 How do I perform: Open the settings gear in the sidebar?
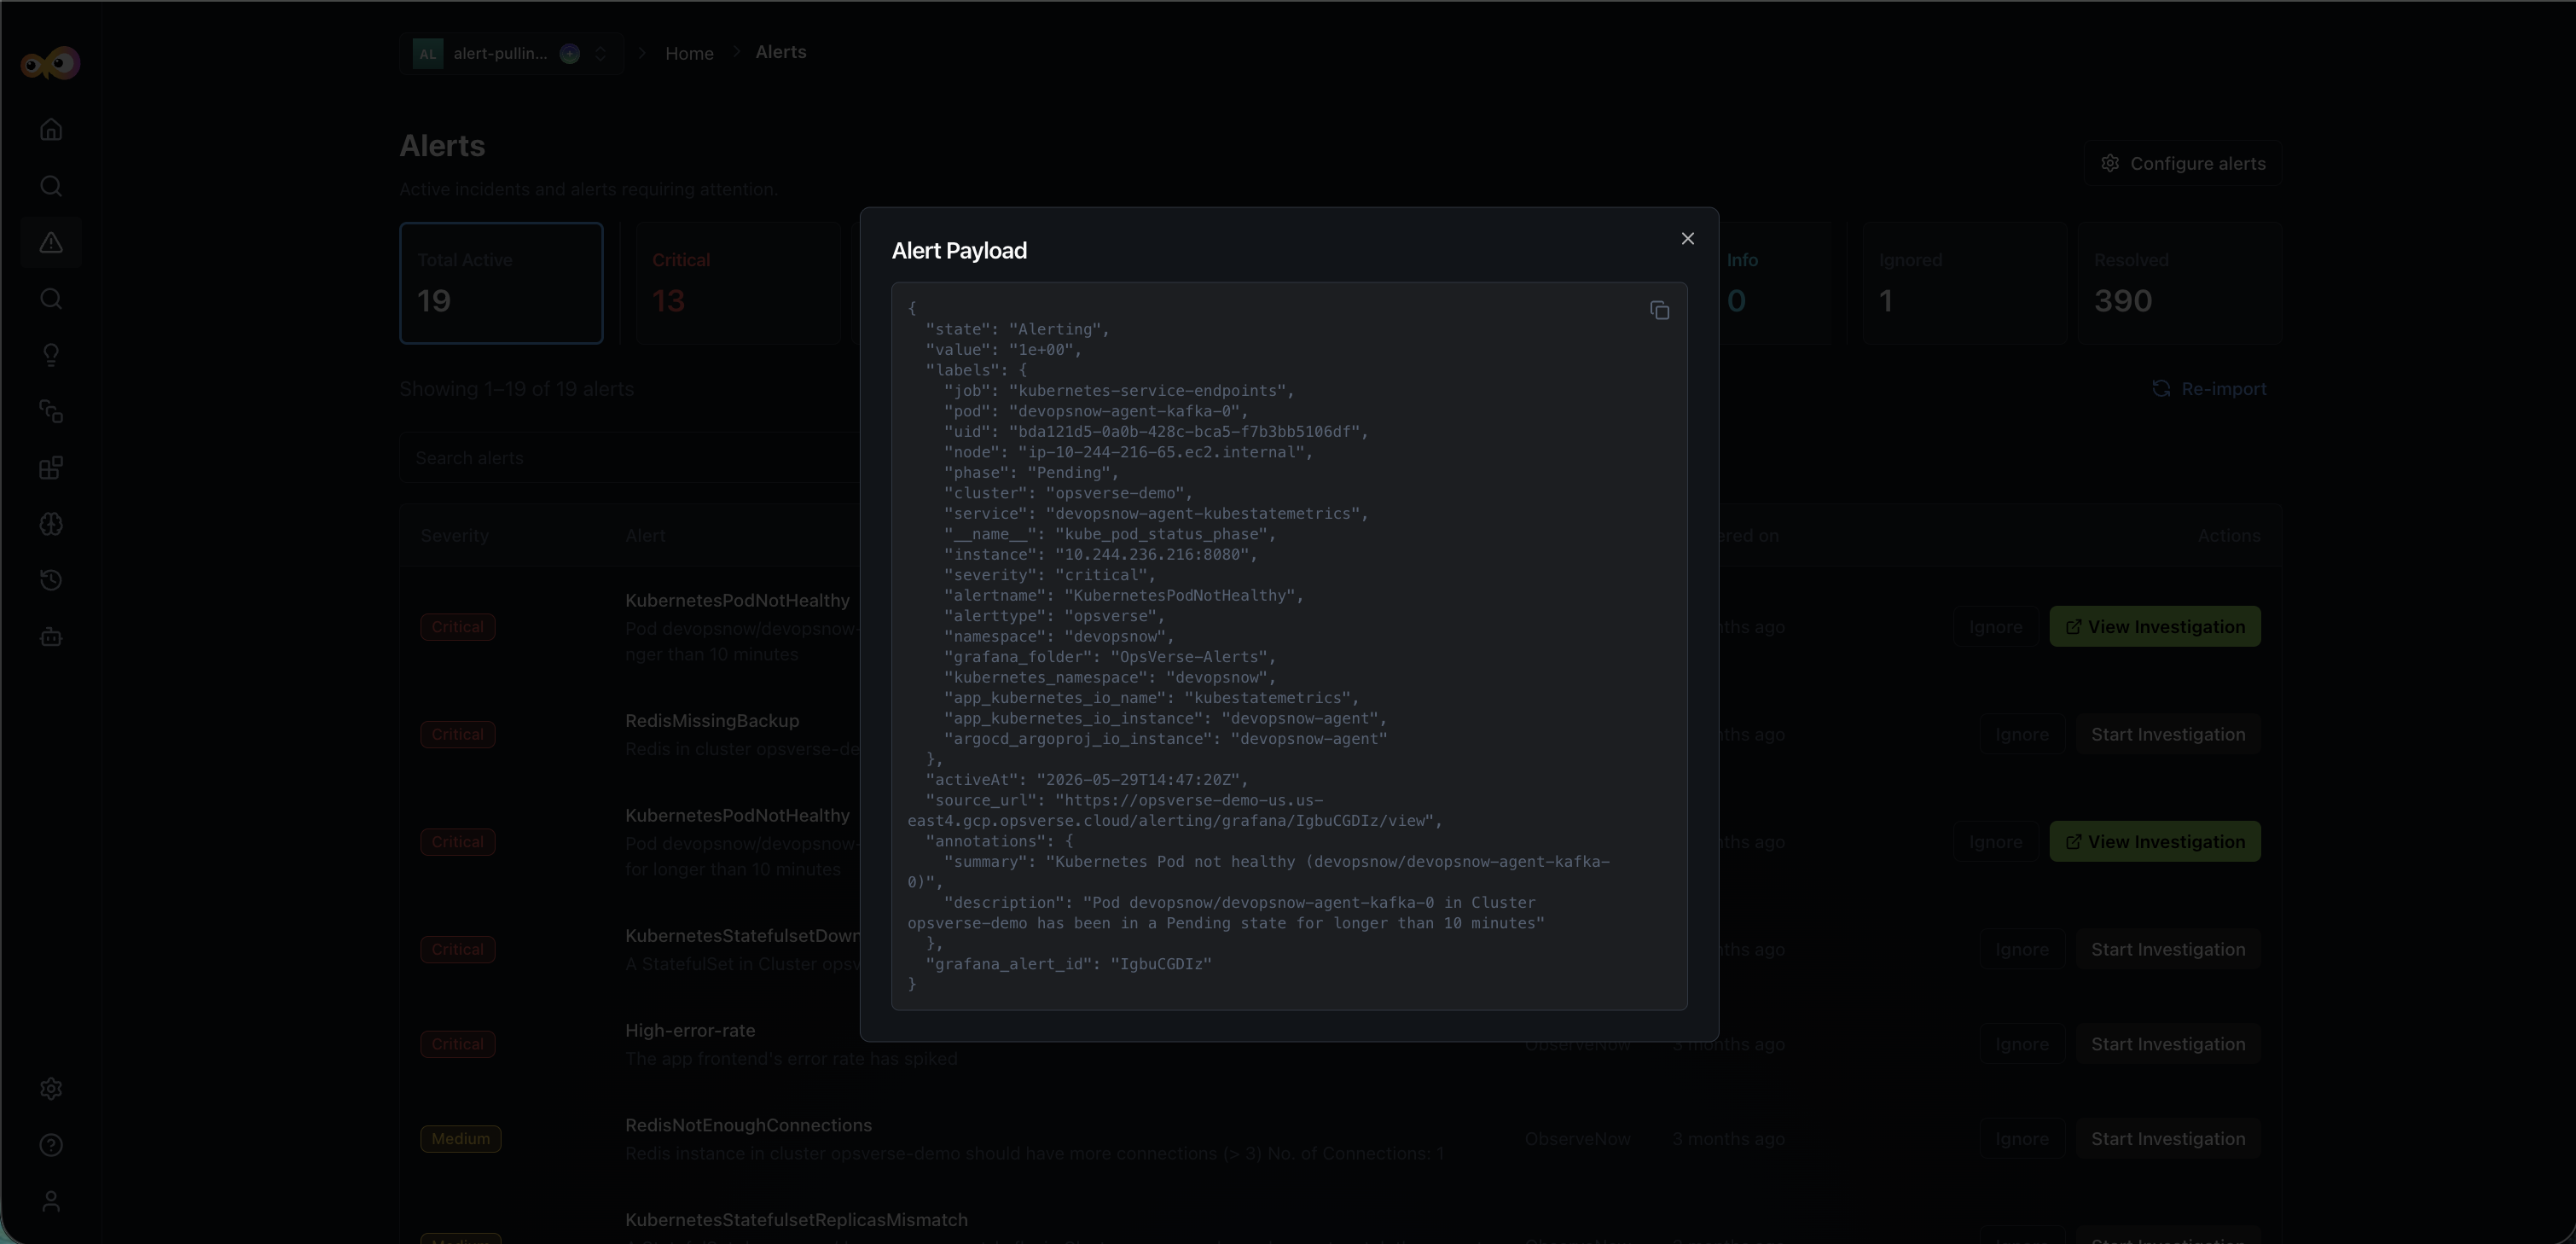coord(51,1089)
